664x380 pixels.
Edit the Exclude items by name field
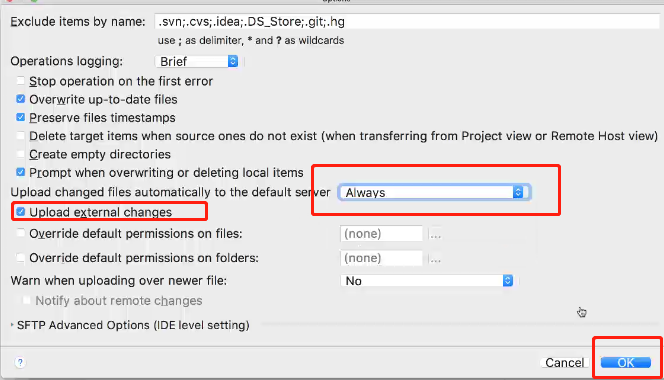(x=407, y=22)
